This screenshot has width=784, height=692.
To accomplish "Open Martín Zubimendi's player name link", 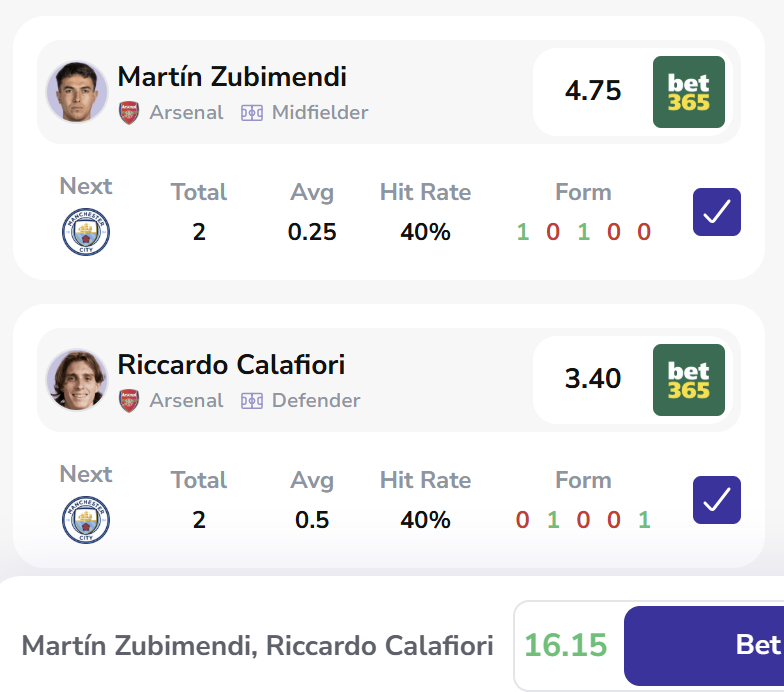I will [232, 76].
